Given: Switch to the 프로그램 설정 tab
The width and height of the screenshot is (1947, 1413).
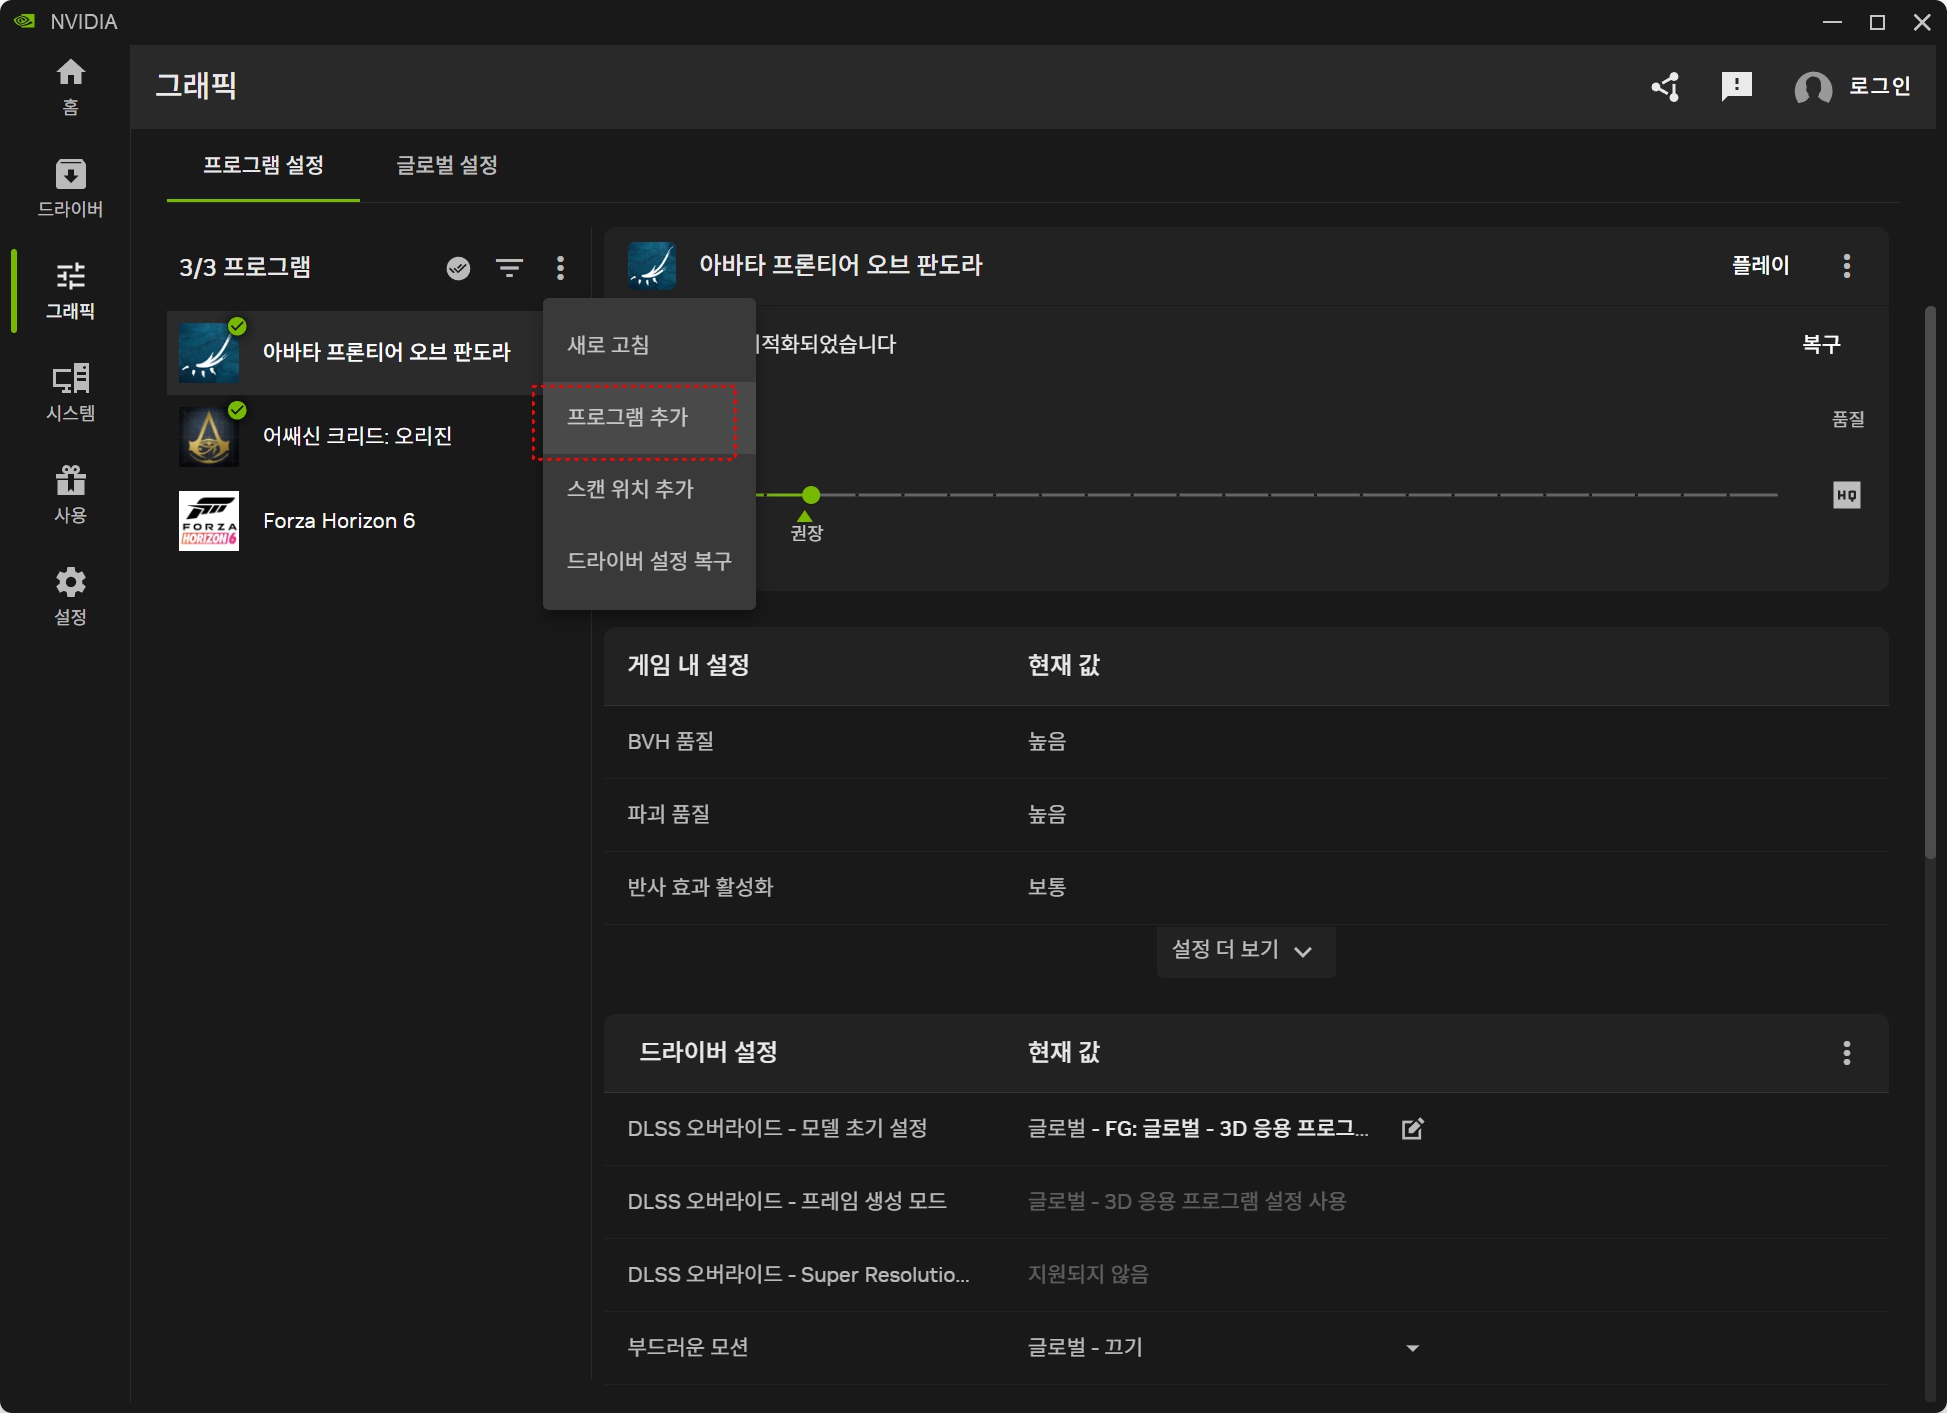Looking at the screenshot, I should pos(263,165).
